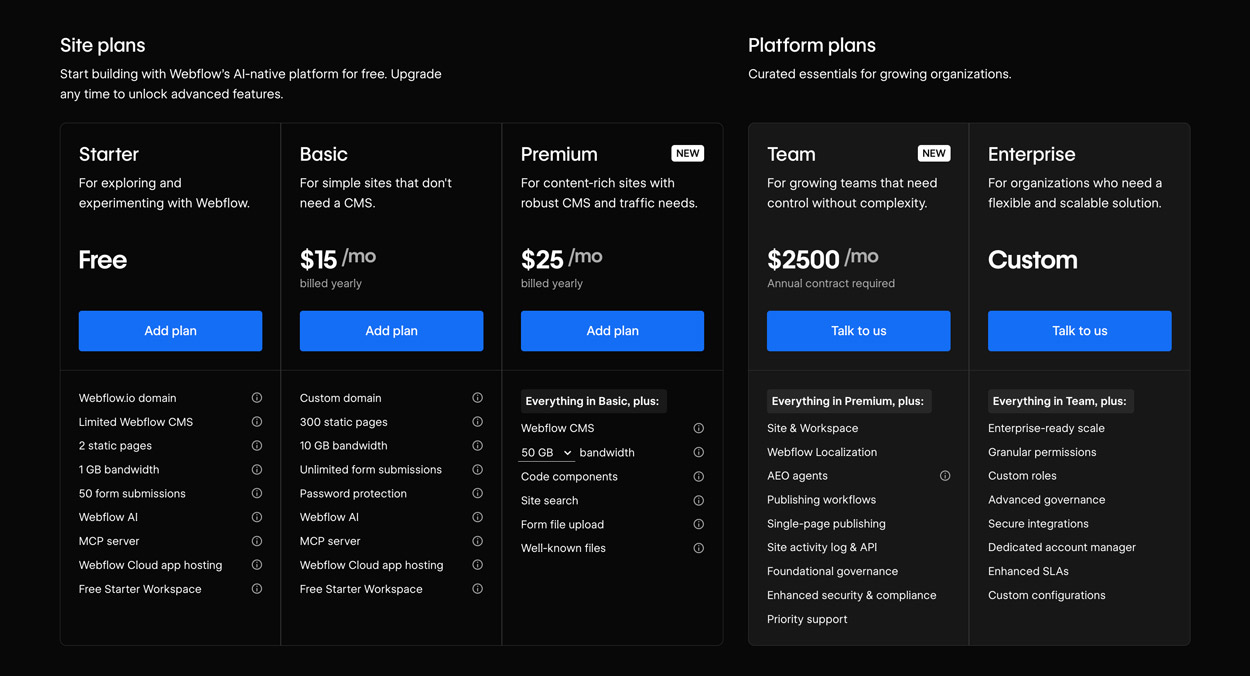This screenshot has height=676, width=1250.
Task: Click the Team plan title
Action: [791, 154]
